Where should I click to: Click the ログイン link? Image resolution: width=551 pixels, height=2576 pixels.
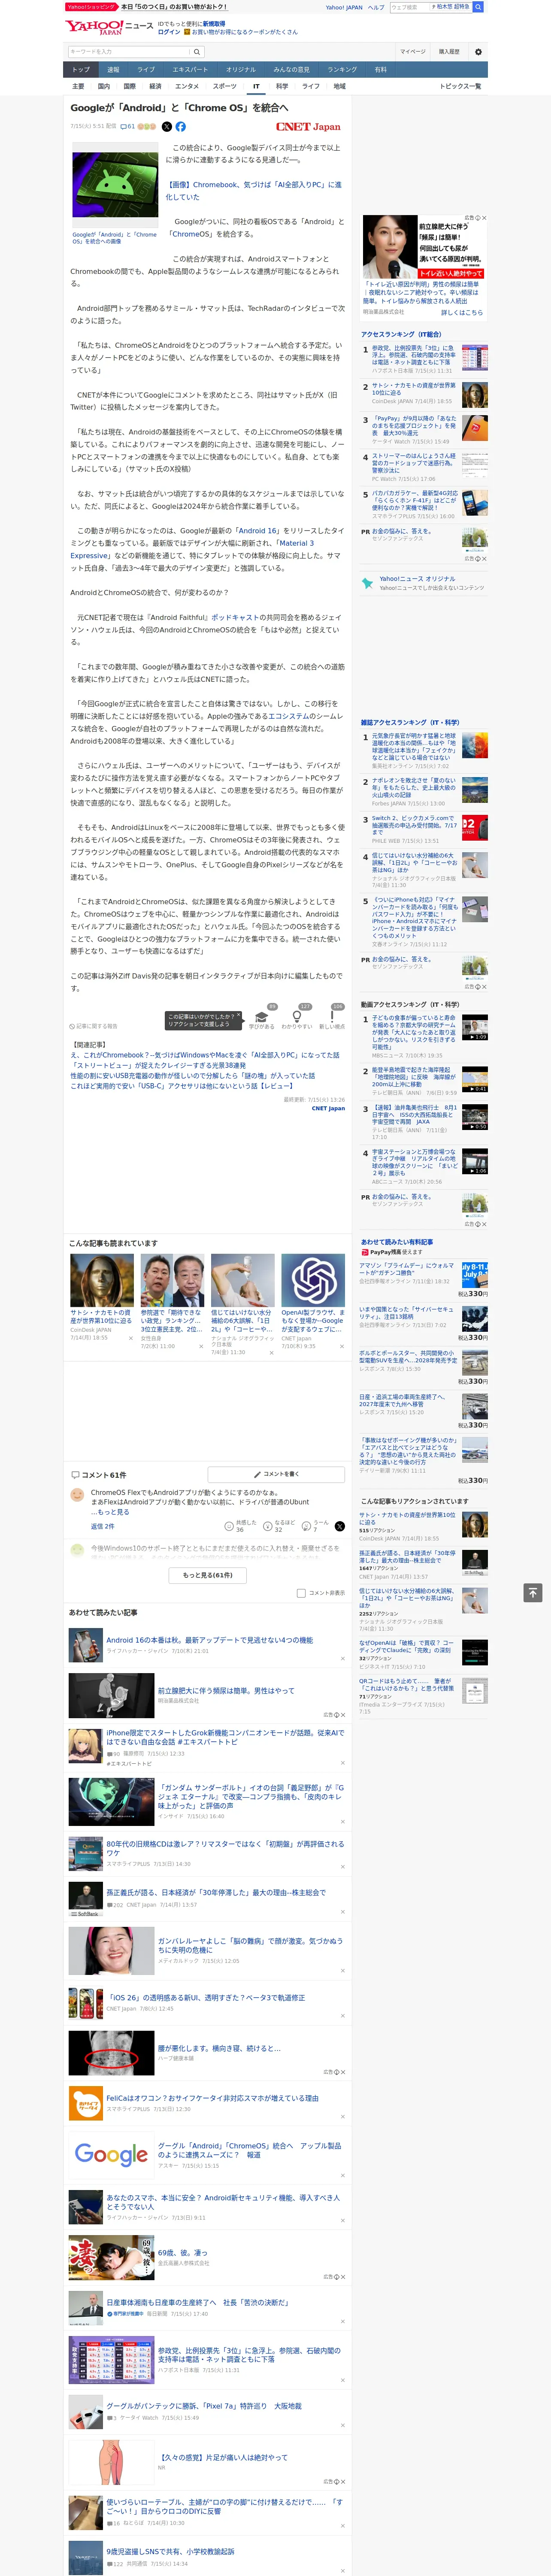tap(169, 32)
